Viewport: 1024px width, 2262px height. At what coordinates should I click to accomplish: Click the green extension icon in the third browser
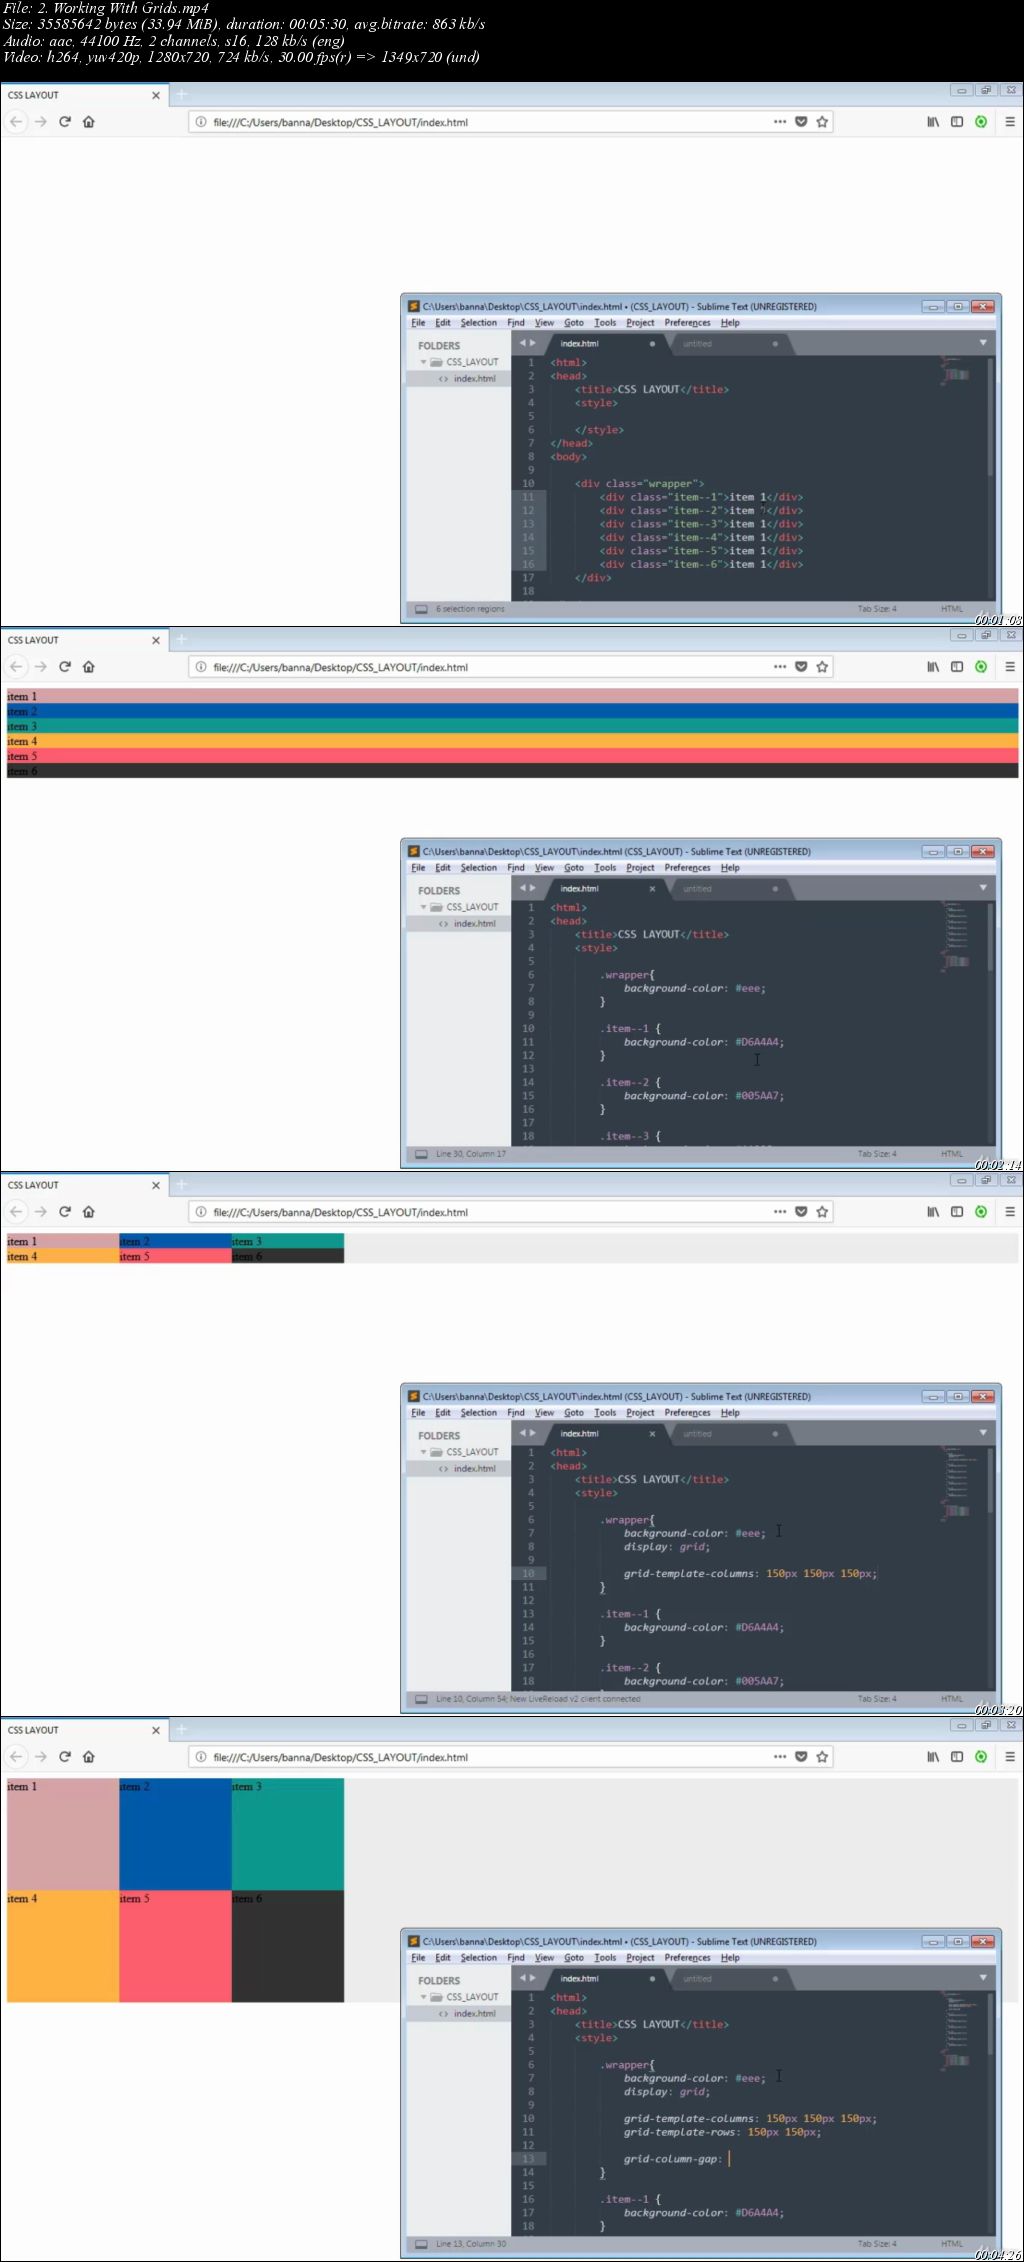pos(981,1212)
